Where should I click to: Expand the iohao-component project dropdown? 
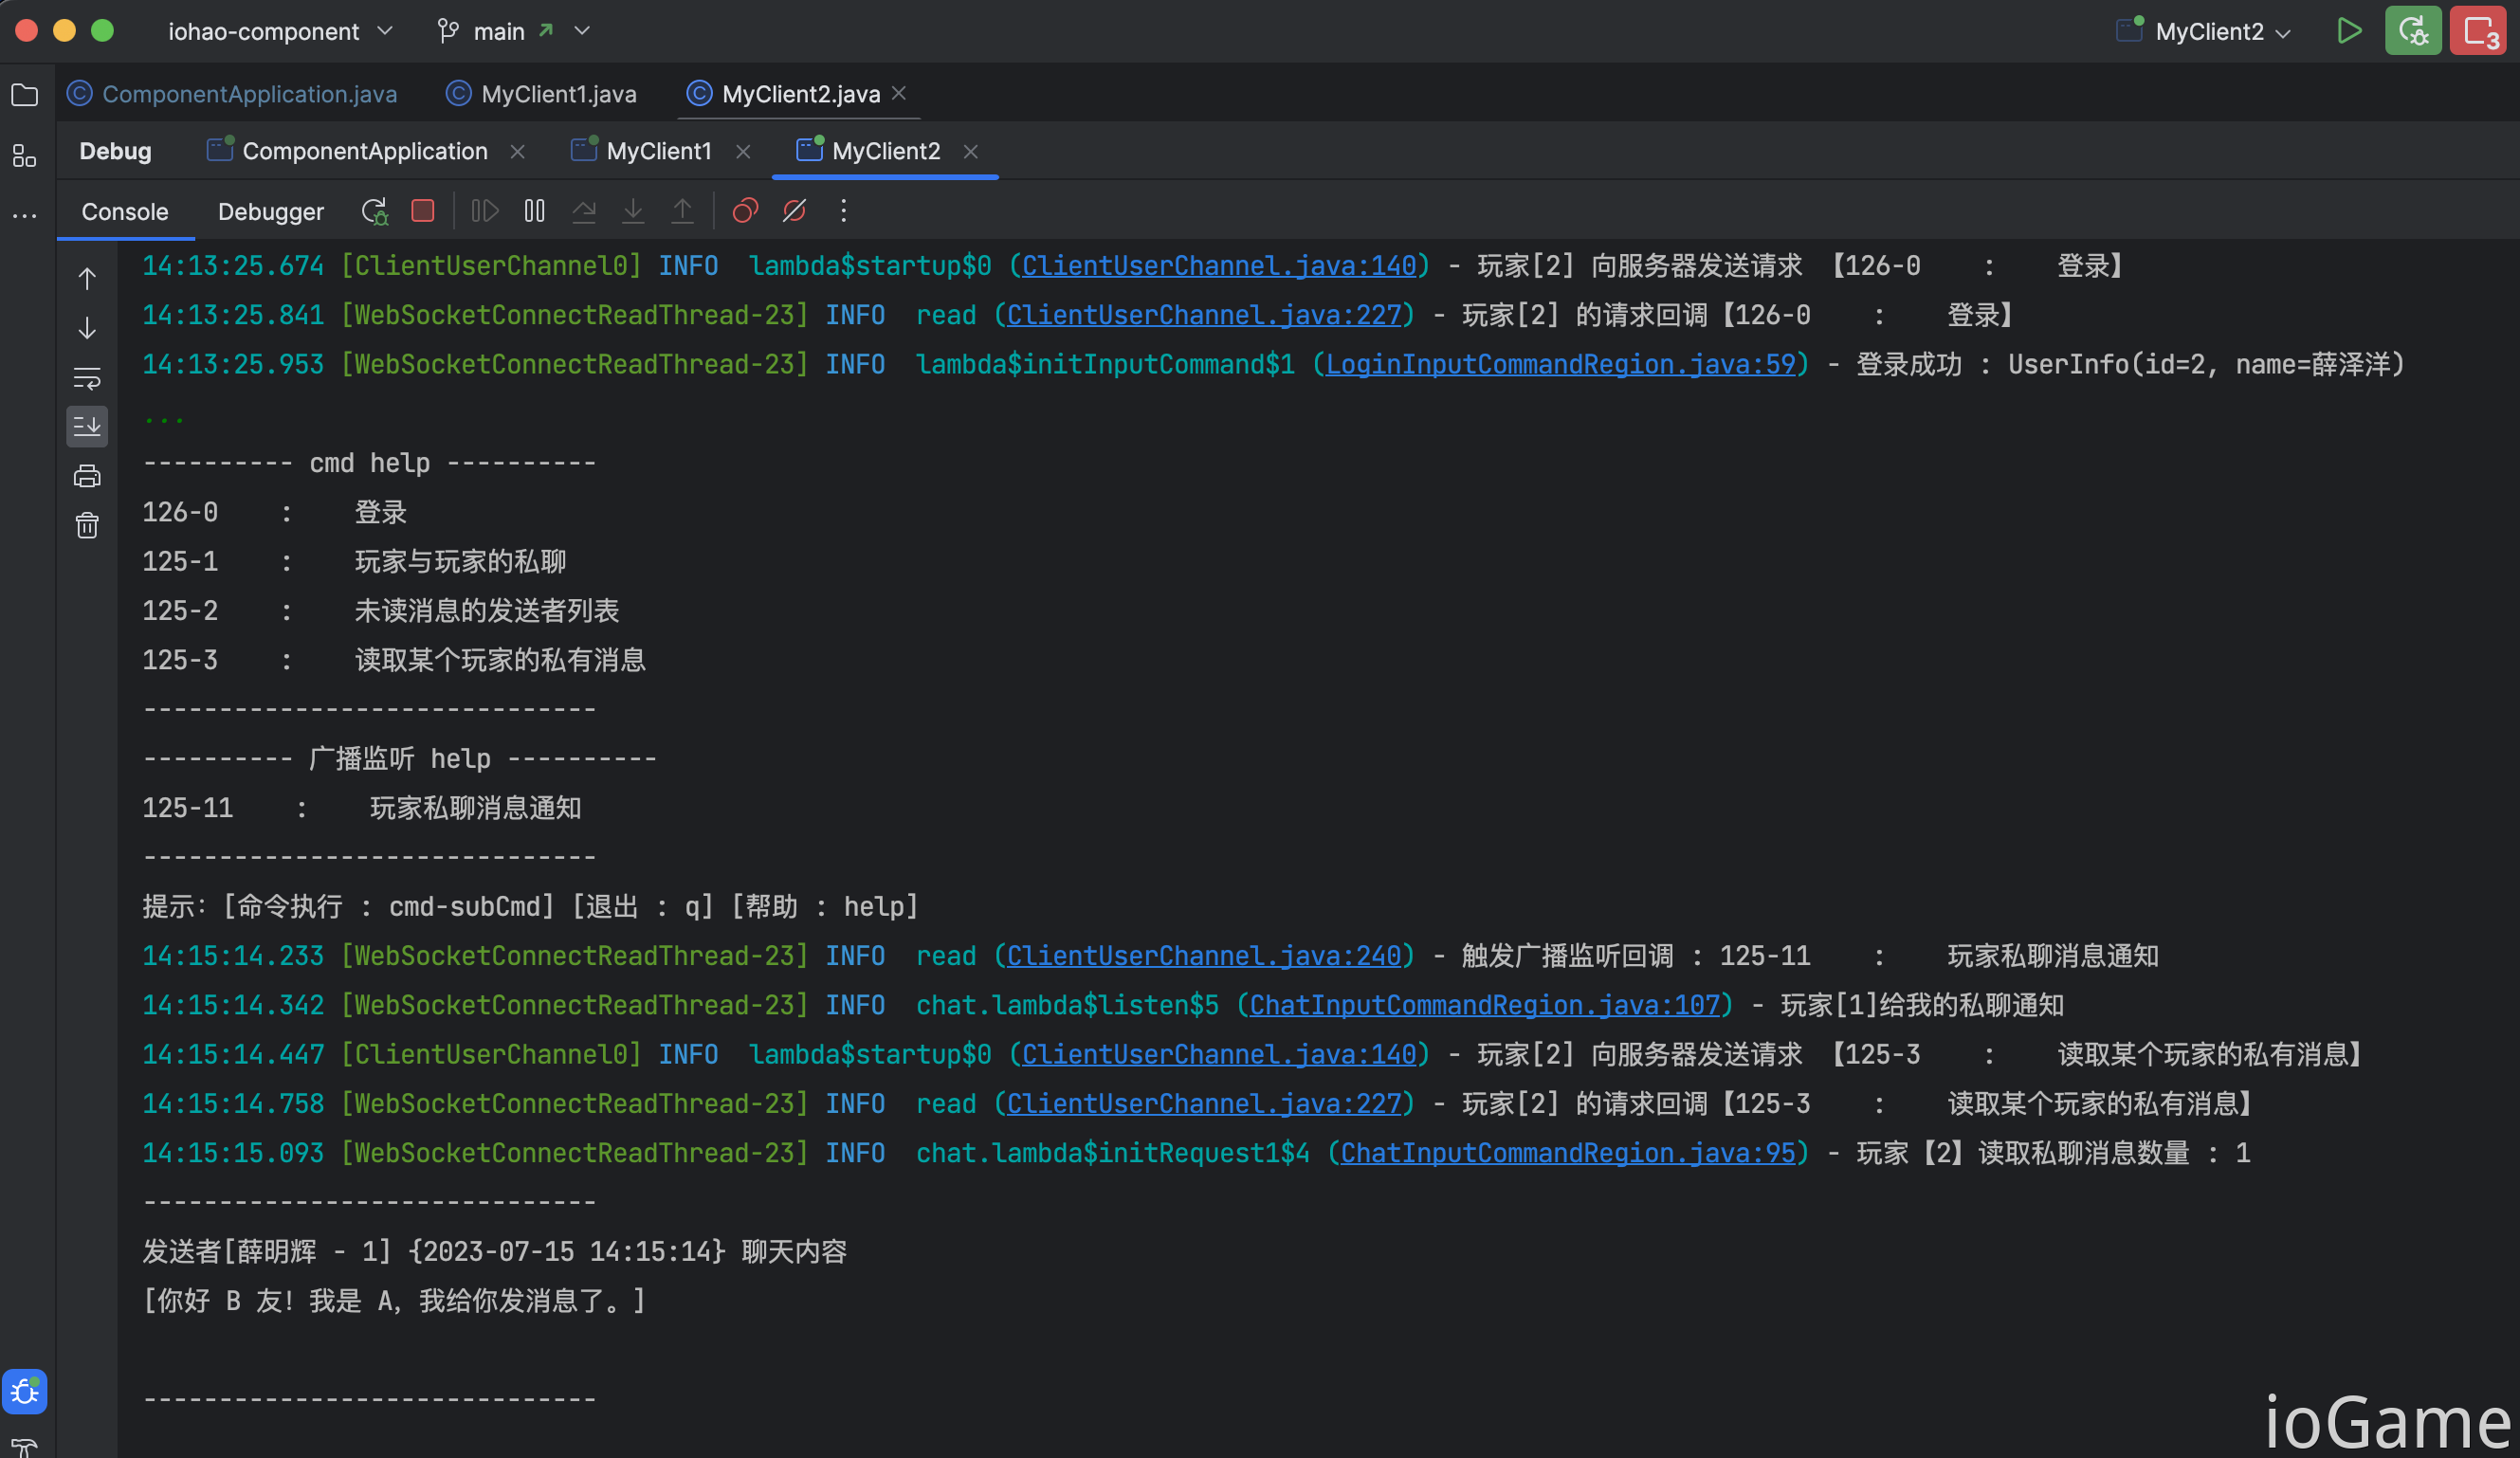tap(280, 32)
